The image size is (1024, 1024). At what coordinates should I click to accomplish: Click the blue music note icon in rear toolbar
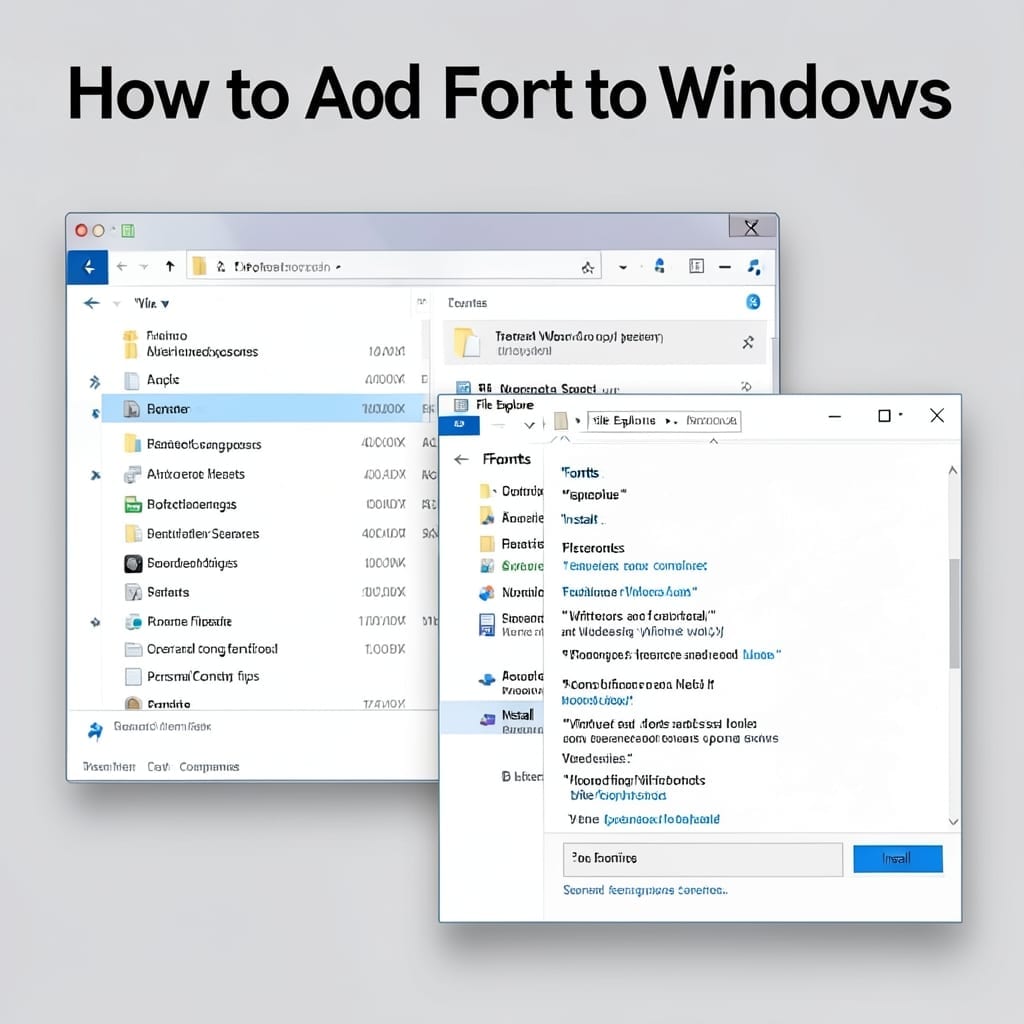click(x=754, y=266)
